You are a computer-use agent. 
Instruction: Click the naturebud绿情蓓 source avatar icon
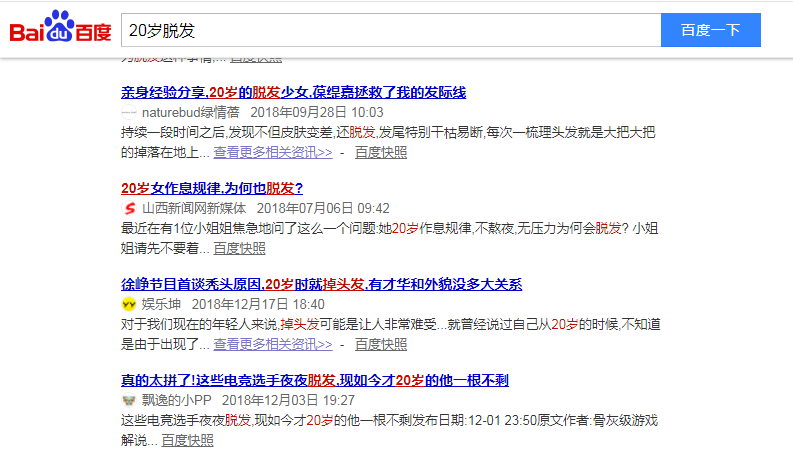point(128,113)
